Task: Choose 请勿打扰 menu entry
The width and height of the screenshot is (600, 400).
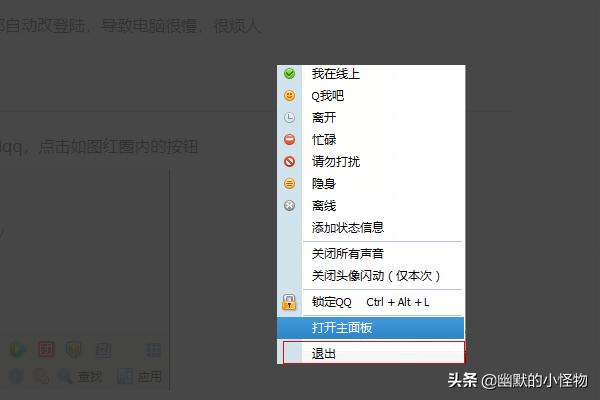Action: (371, 162)
